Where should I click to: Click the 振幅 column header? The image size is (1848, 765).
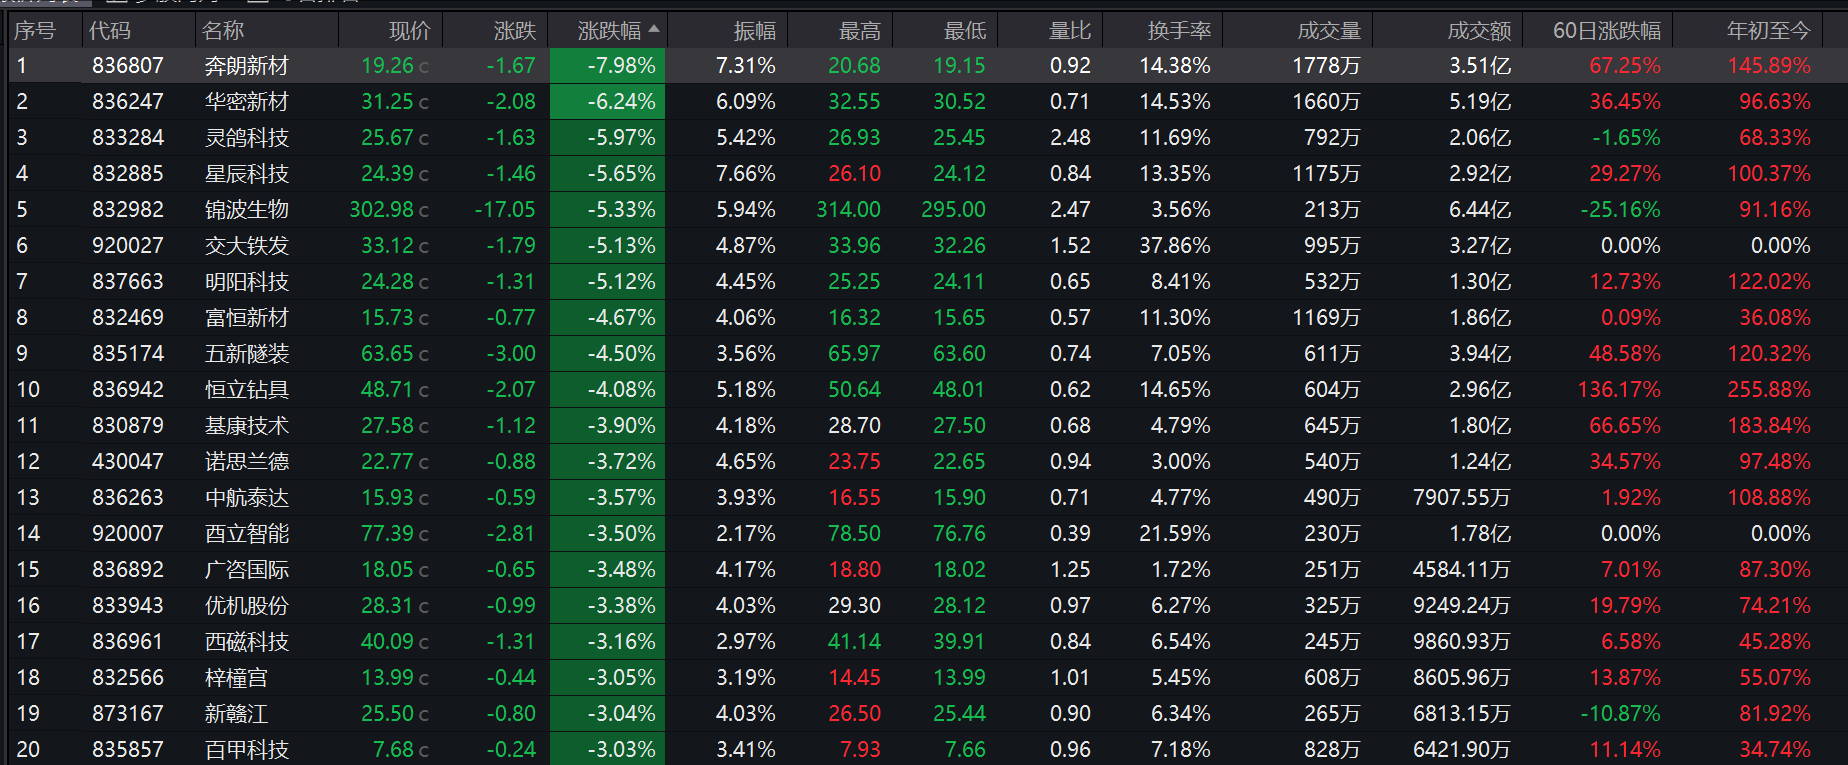point(754,31)
